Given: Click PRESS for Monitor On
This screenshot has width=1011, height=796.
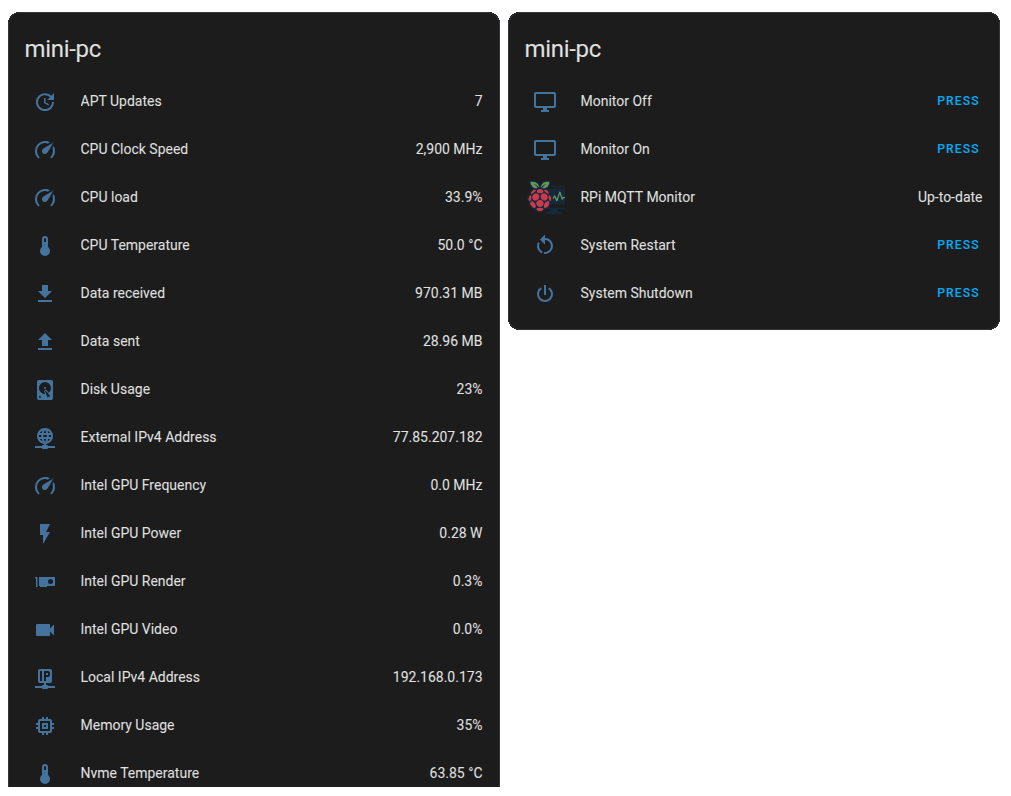Looking at the screenshot, I should [x=957, y=149].
